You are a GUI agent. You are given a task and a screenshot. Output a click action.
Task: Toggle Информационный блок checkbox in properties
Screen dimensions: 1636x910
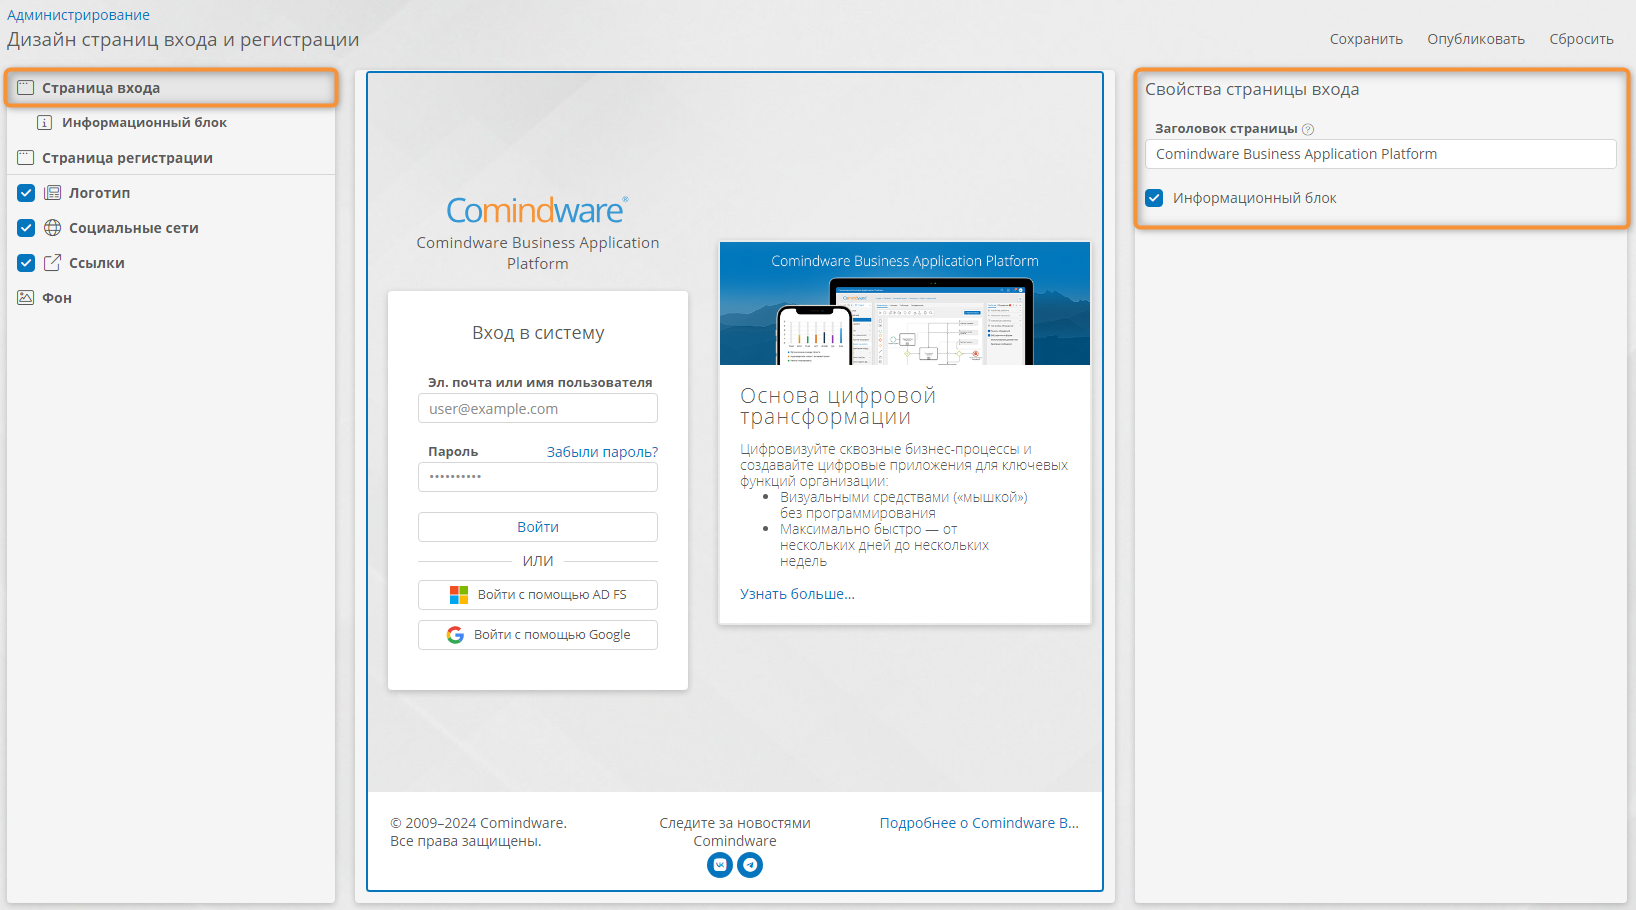click(1154, 198)
